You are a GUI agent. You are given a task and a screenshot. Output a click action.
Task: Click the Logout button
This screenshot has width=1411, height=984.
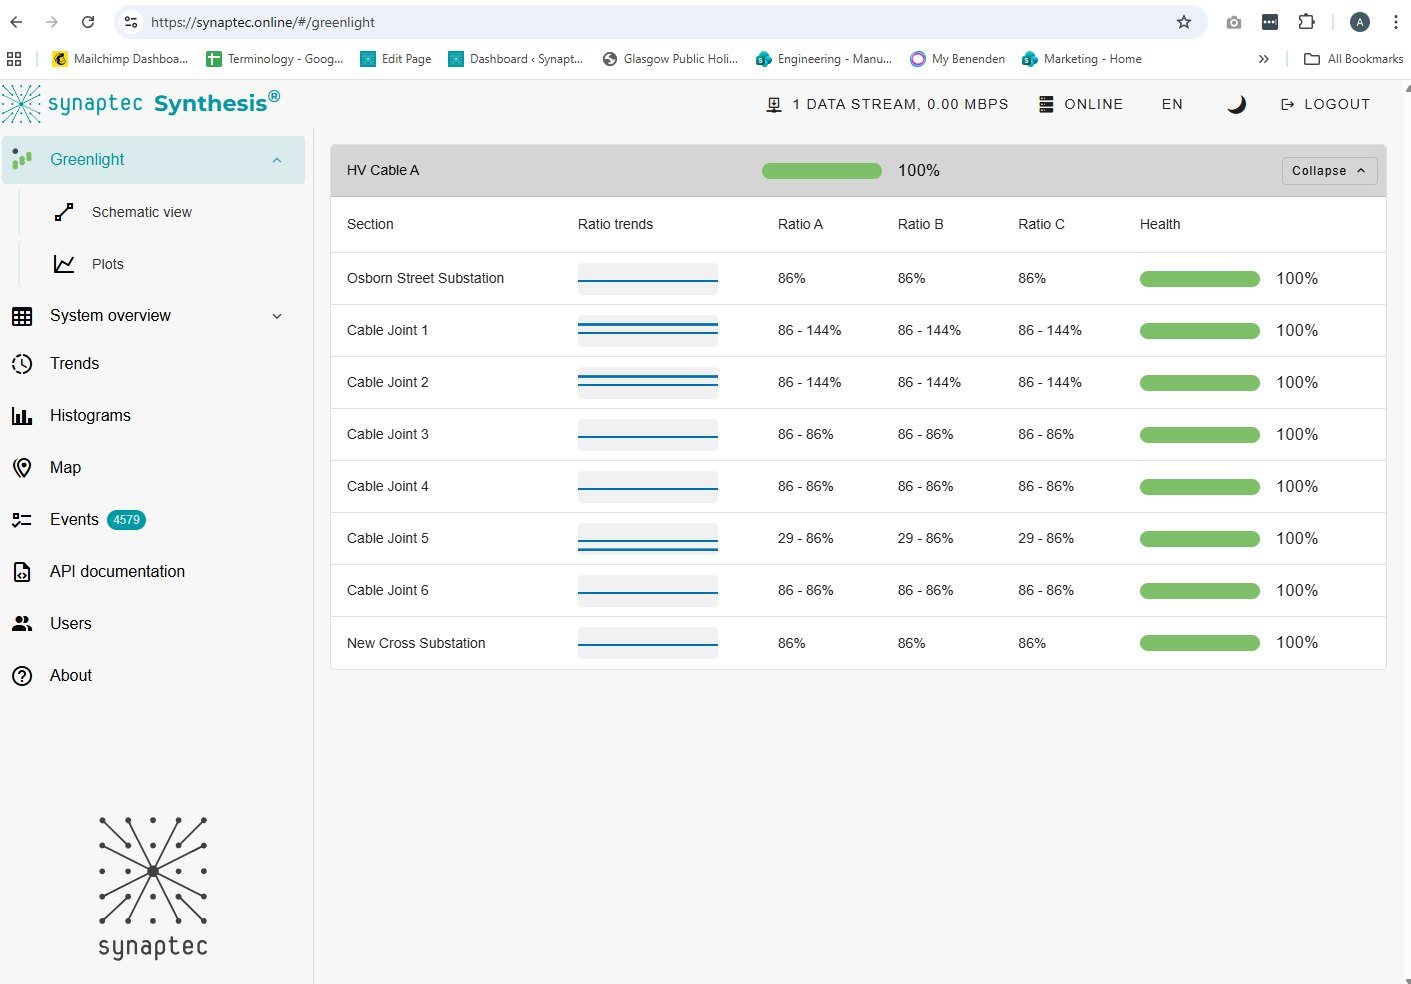pos(1325,104)
